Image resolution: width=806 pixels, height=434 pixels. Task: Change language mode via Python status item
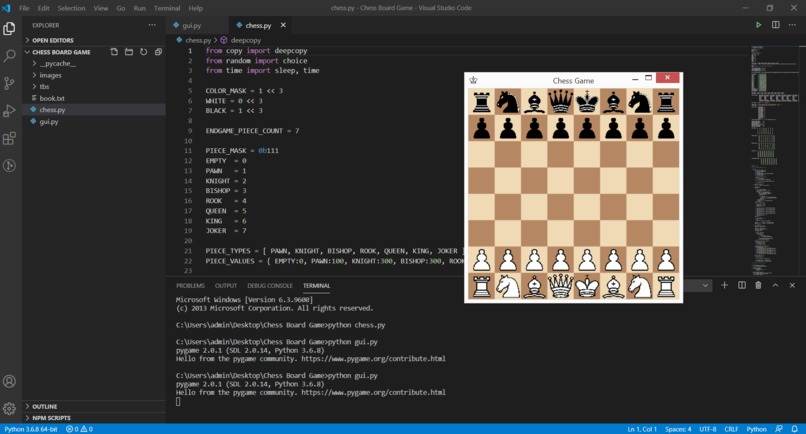pos(756,429)
